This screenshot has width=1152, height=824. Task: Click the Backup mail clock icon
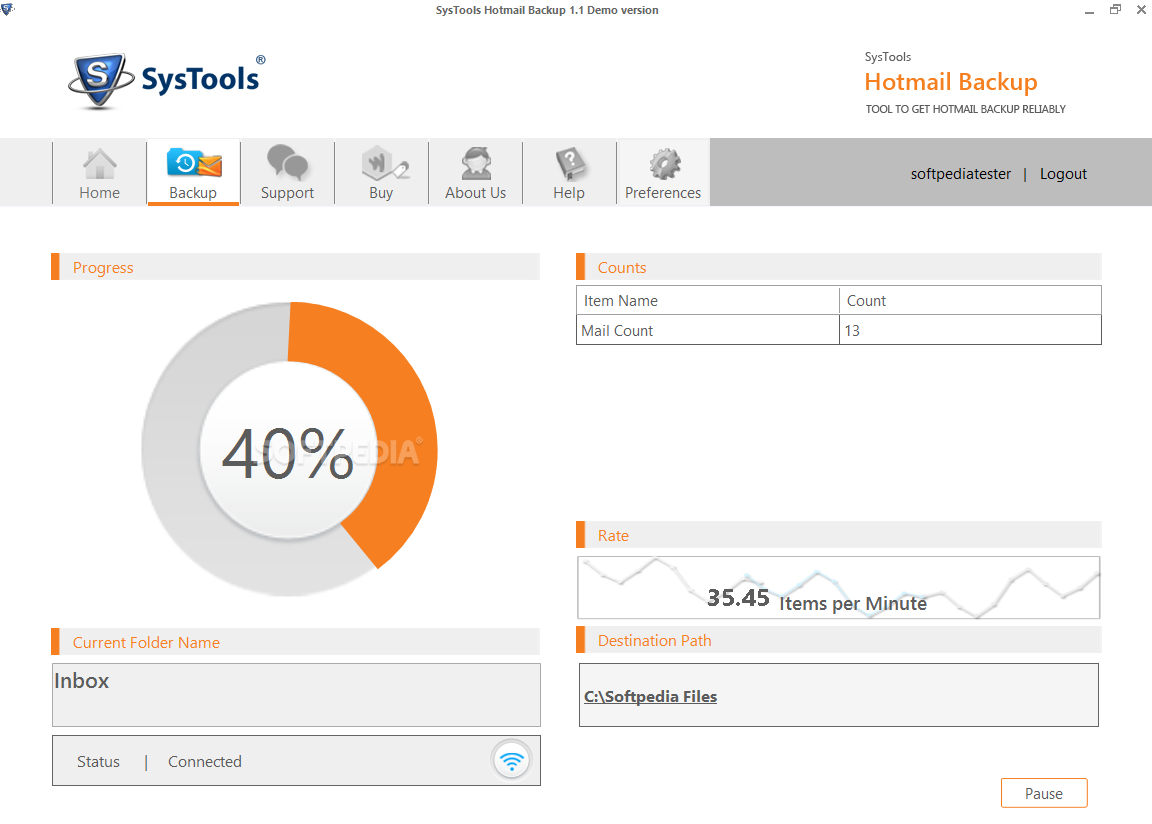[194, 162]
